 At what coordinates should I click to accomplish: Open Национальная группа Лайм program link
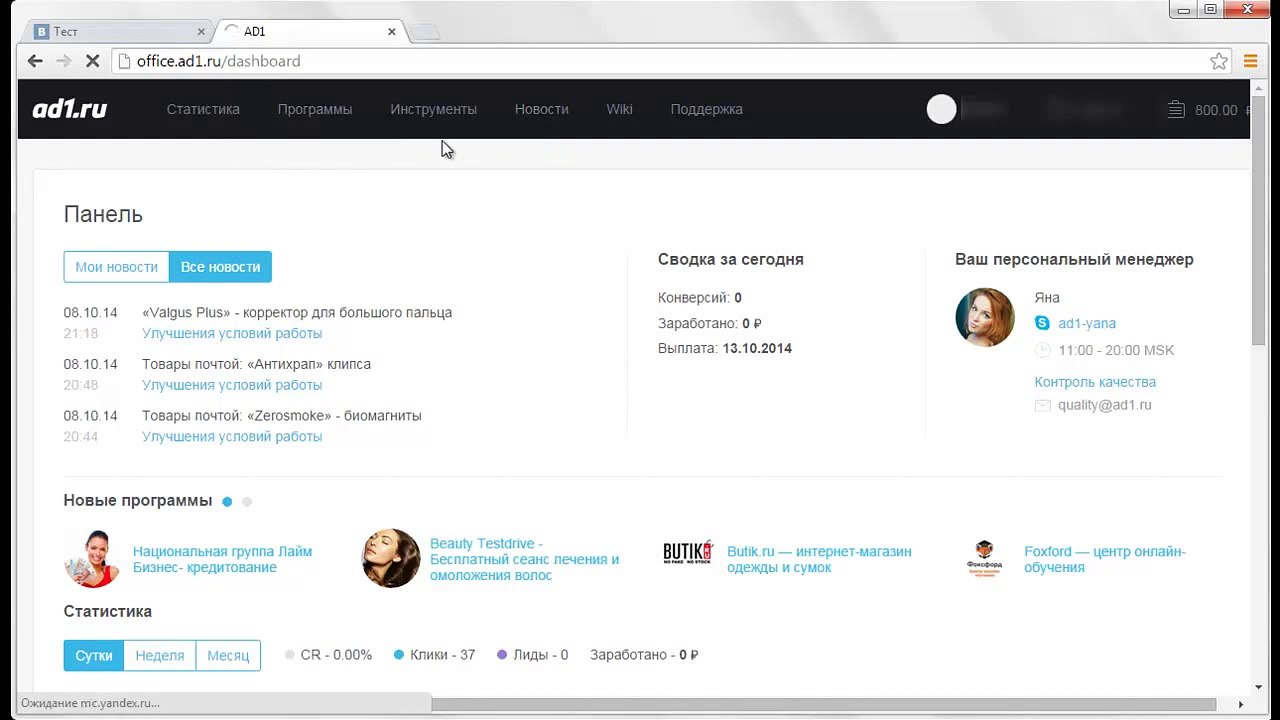tap(222, 559)
